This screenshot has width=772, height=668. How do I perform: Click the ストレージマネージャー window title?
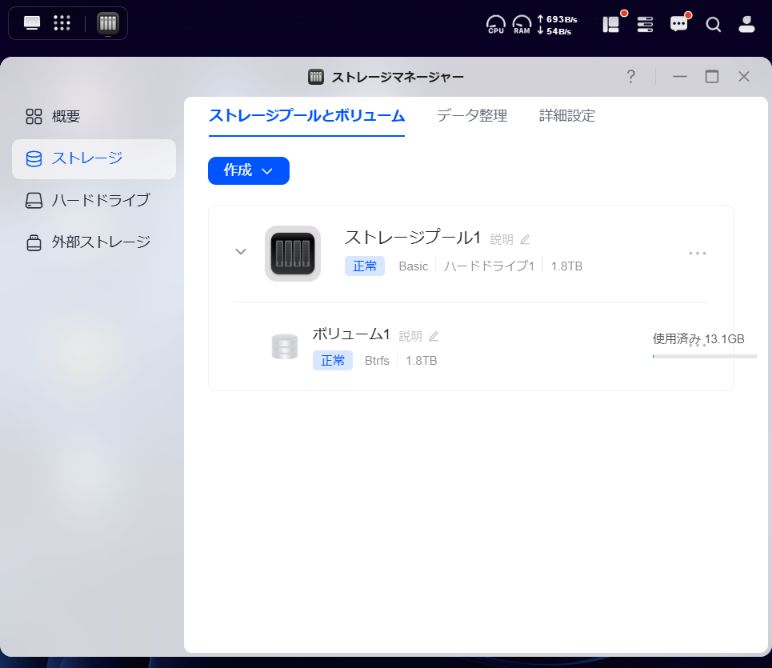(x=397, y=77)
